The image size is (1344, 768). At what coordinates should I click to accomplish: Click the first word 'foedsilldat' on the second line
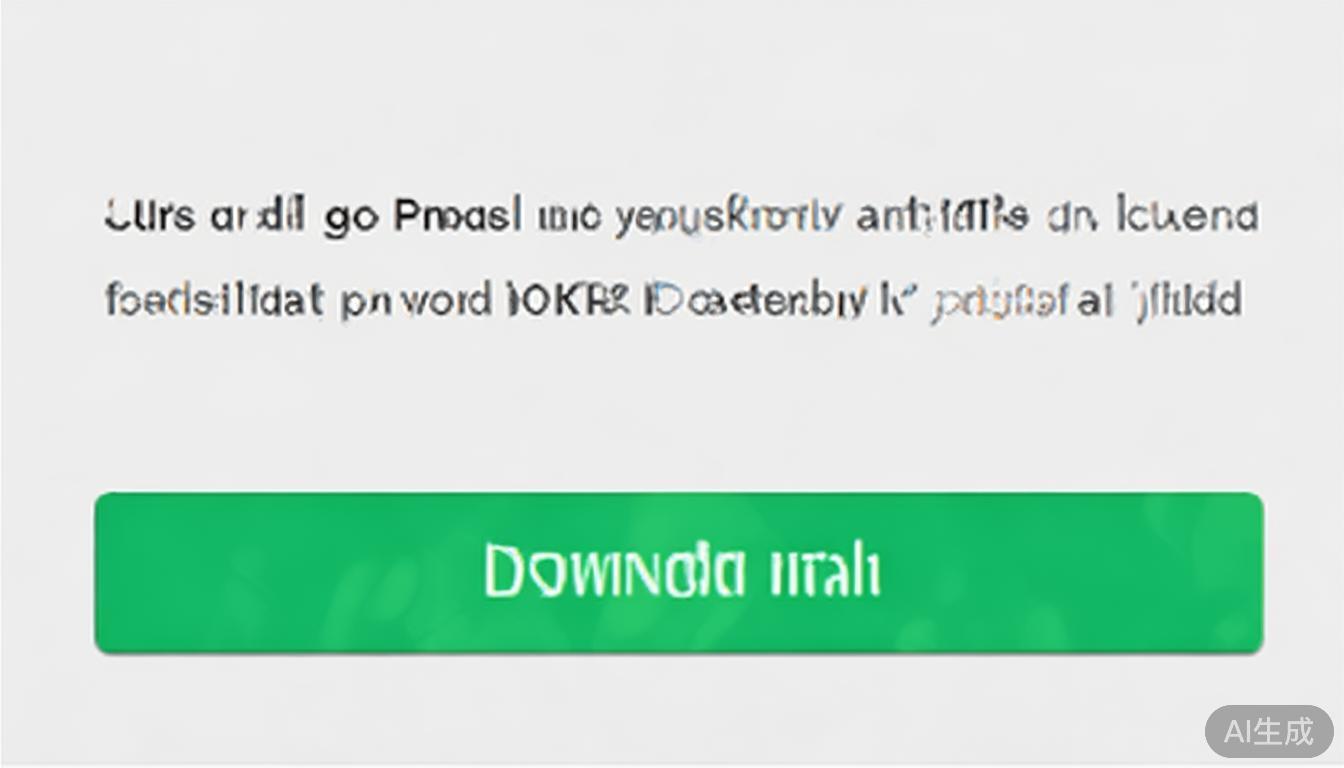[215, 300]
